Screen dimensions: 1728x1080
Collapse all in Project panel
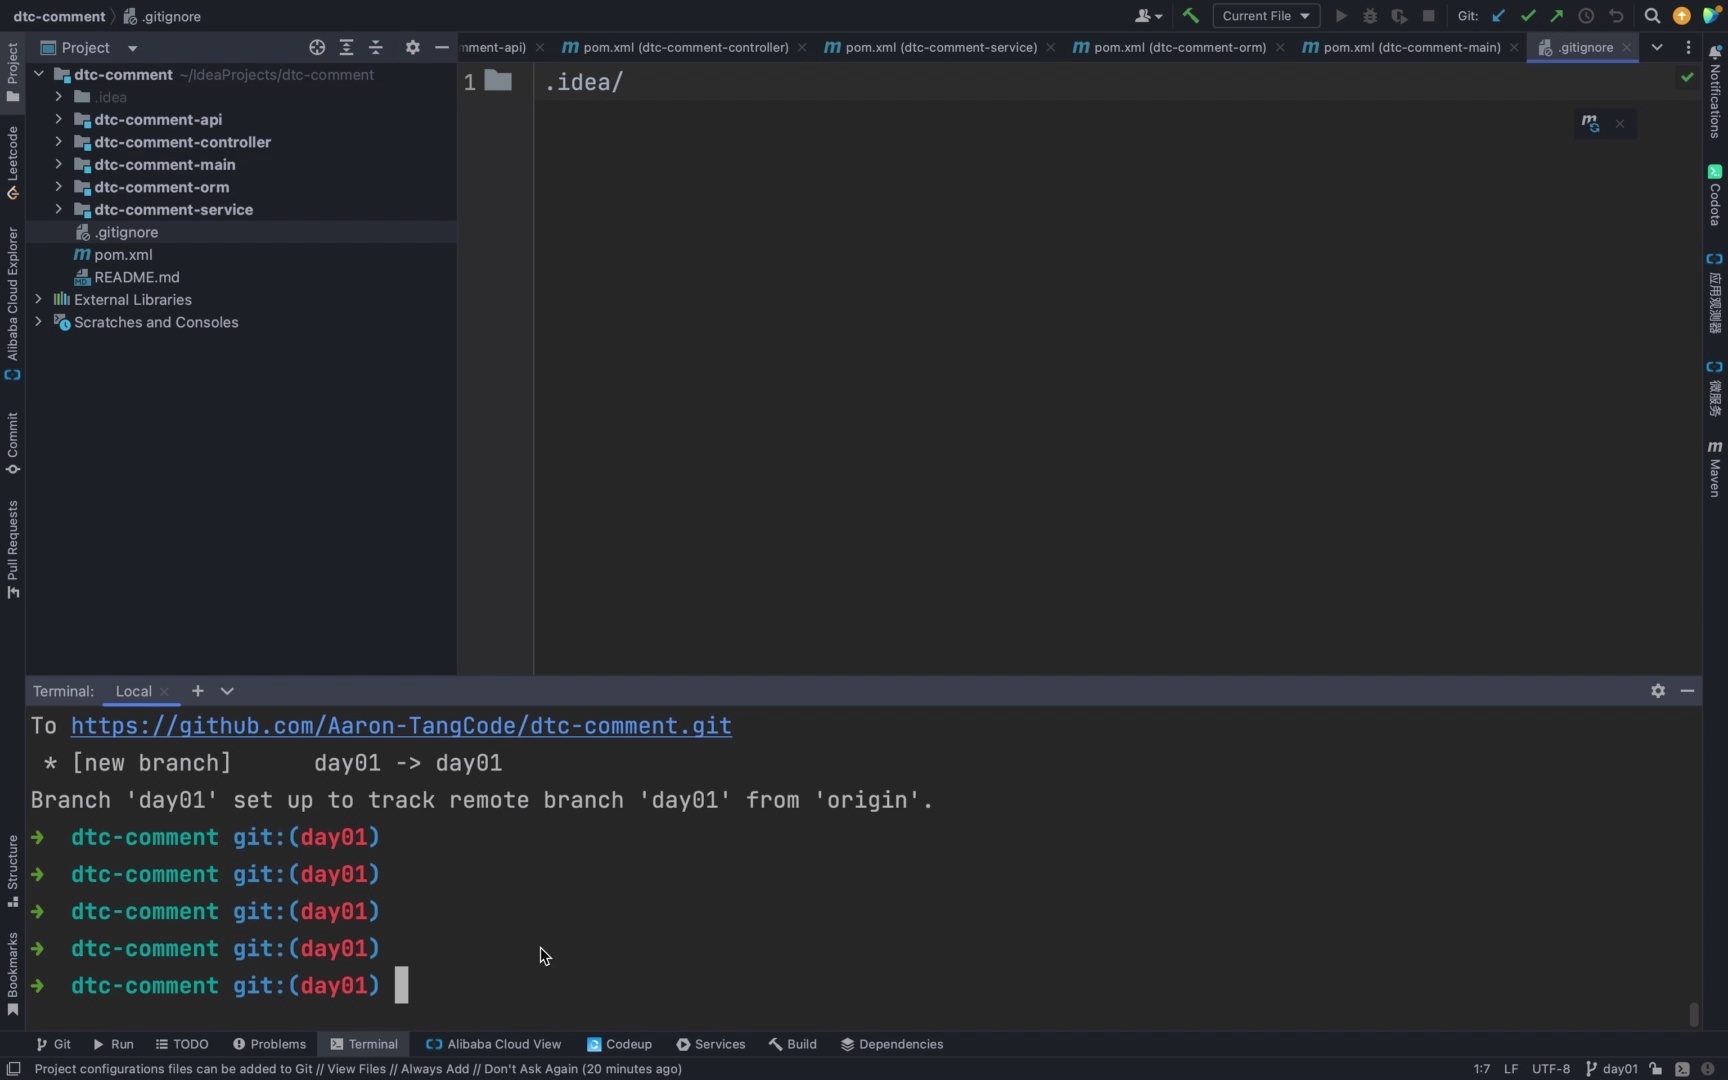(x=376, y=47)
